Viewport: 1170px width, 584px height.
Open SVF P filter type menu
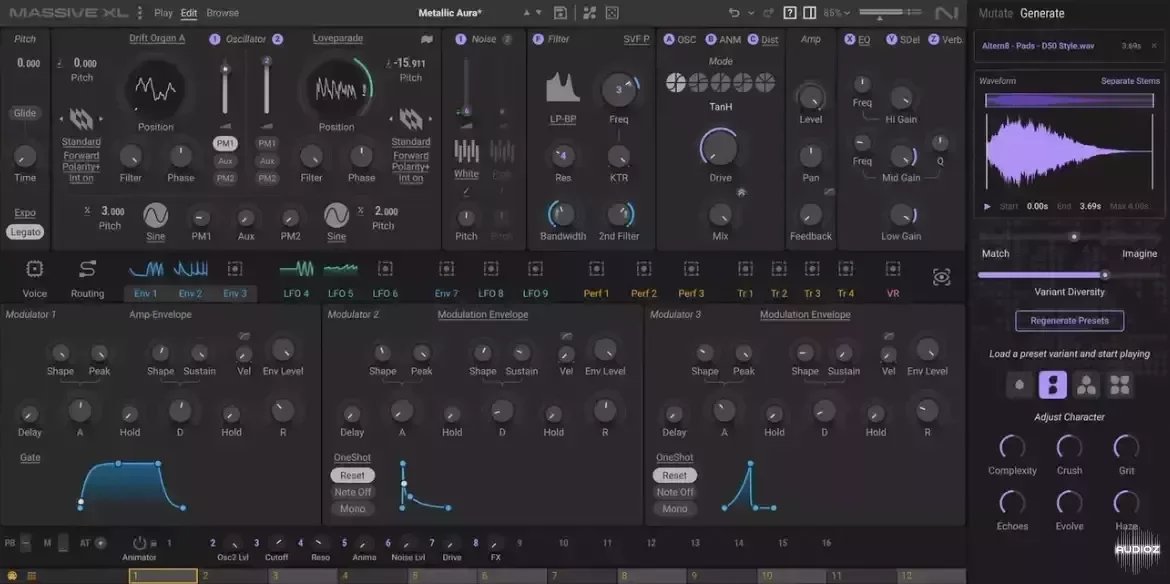[x=636, y=40]
